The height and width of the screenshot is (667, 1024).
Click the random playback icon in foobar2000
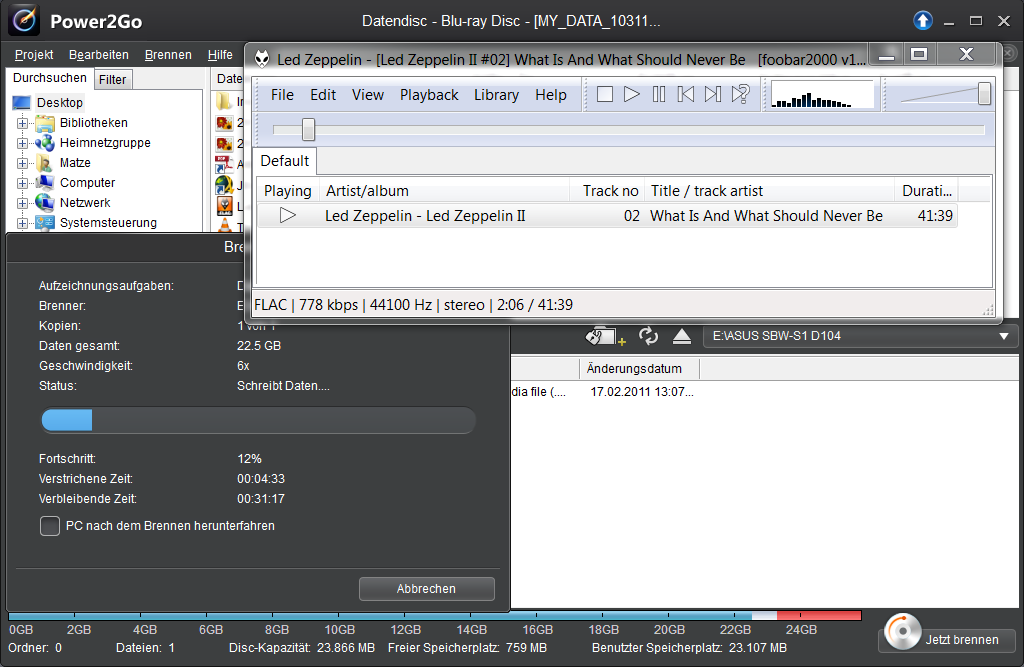741,95
